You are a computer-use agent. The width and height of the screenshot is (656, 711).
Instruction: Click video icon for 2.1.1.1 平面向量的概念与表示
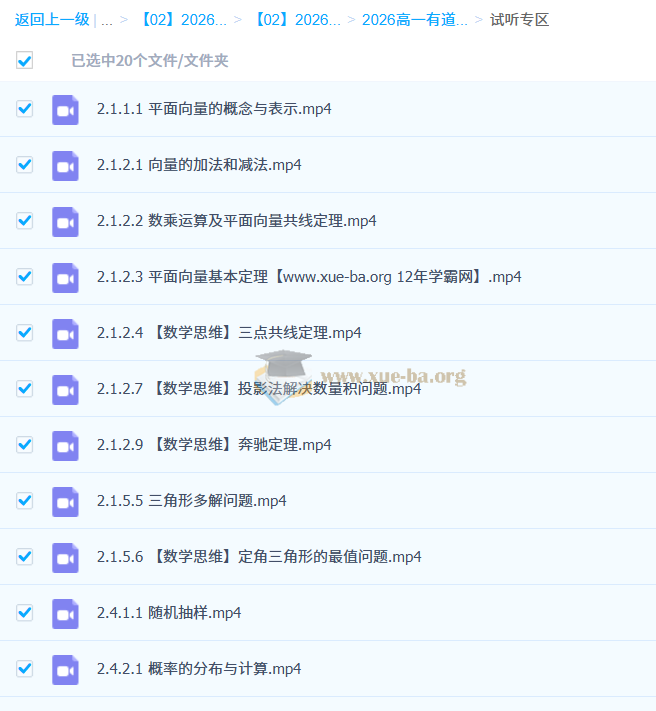coord(65,110)
